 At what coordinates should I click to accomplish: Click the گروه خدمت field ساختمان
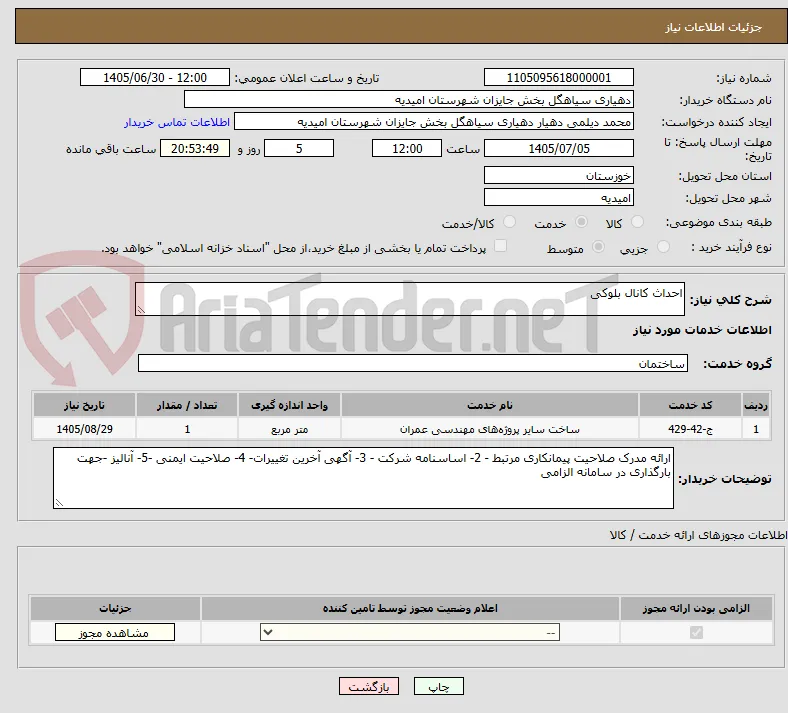coord(413,363)
